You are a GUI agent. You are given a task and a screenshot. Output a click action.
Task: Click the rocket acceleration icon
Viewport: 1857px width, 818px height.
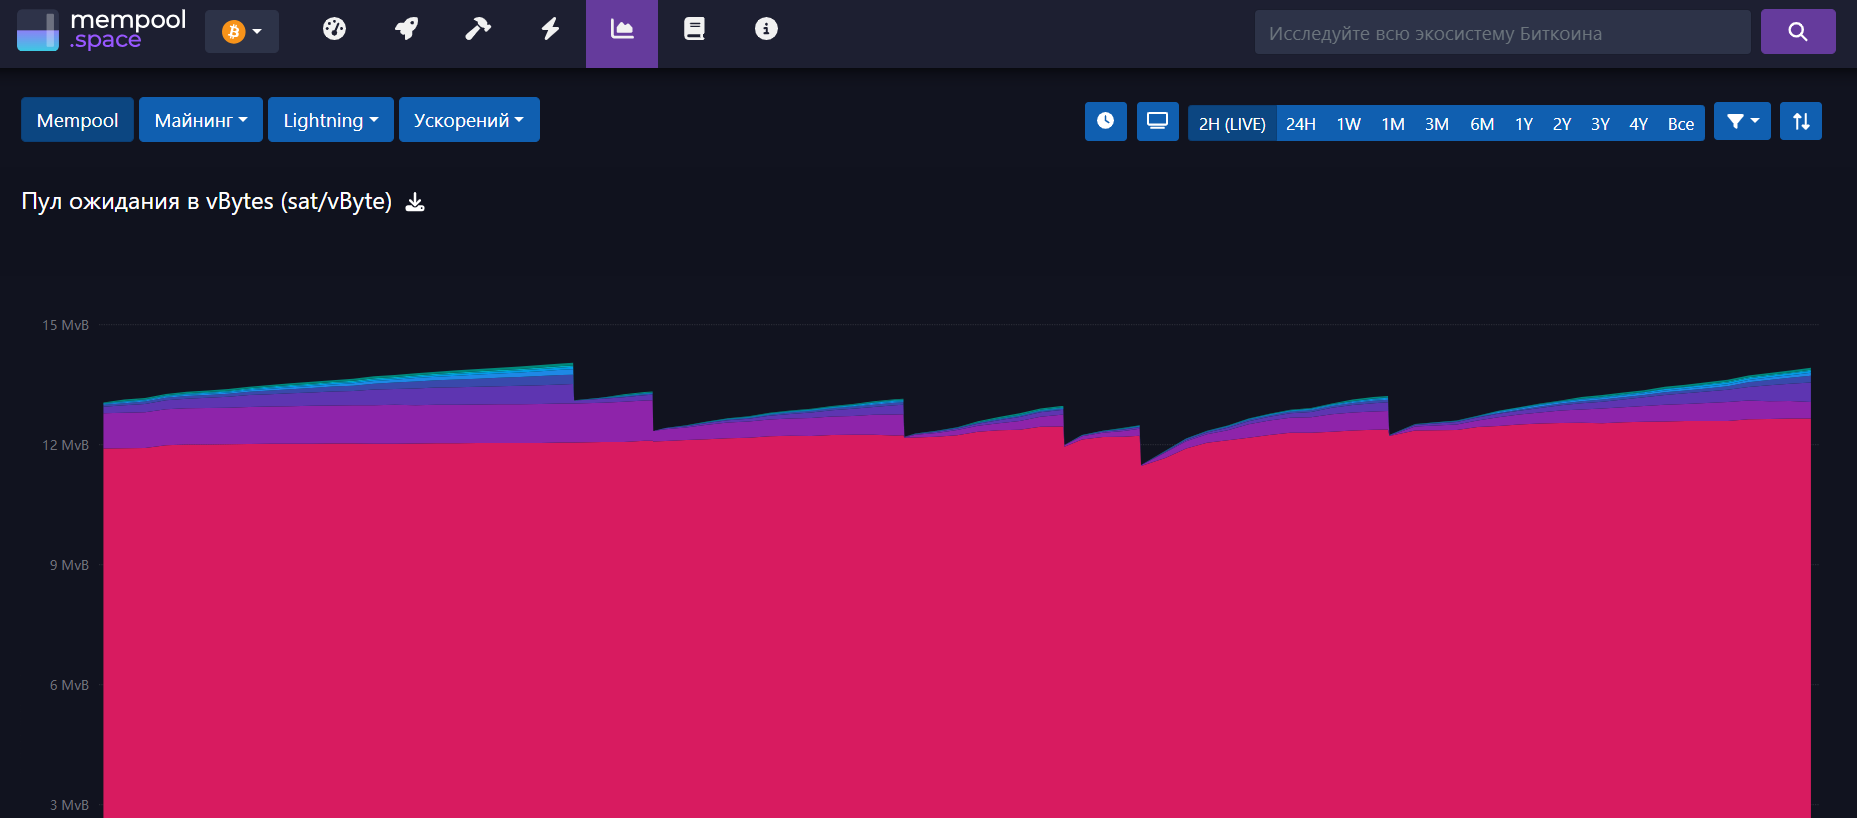(x=406, y=30)
